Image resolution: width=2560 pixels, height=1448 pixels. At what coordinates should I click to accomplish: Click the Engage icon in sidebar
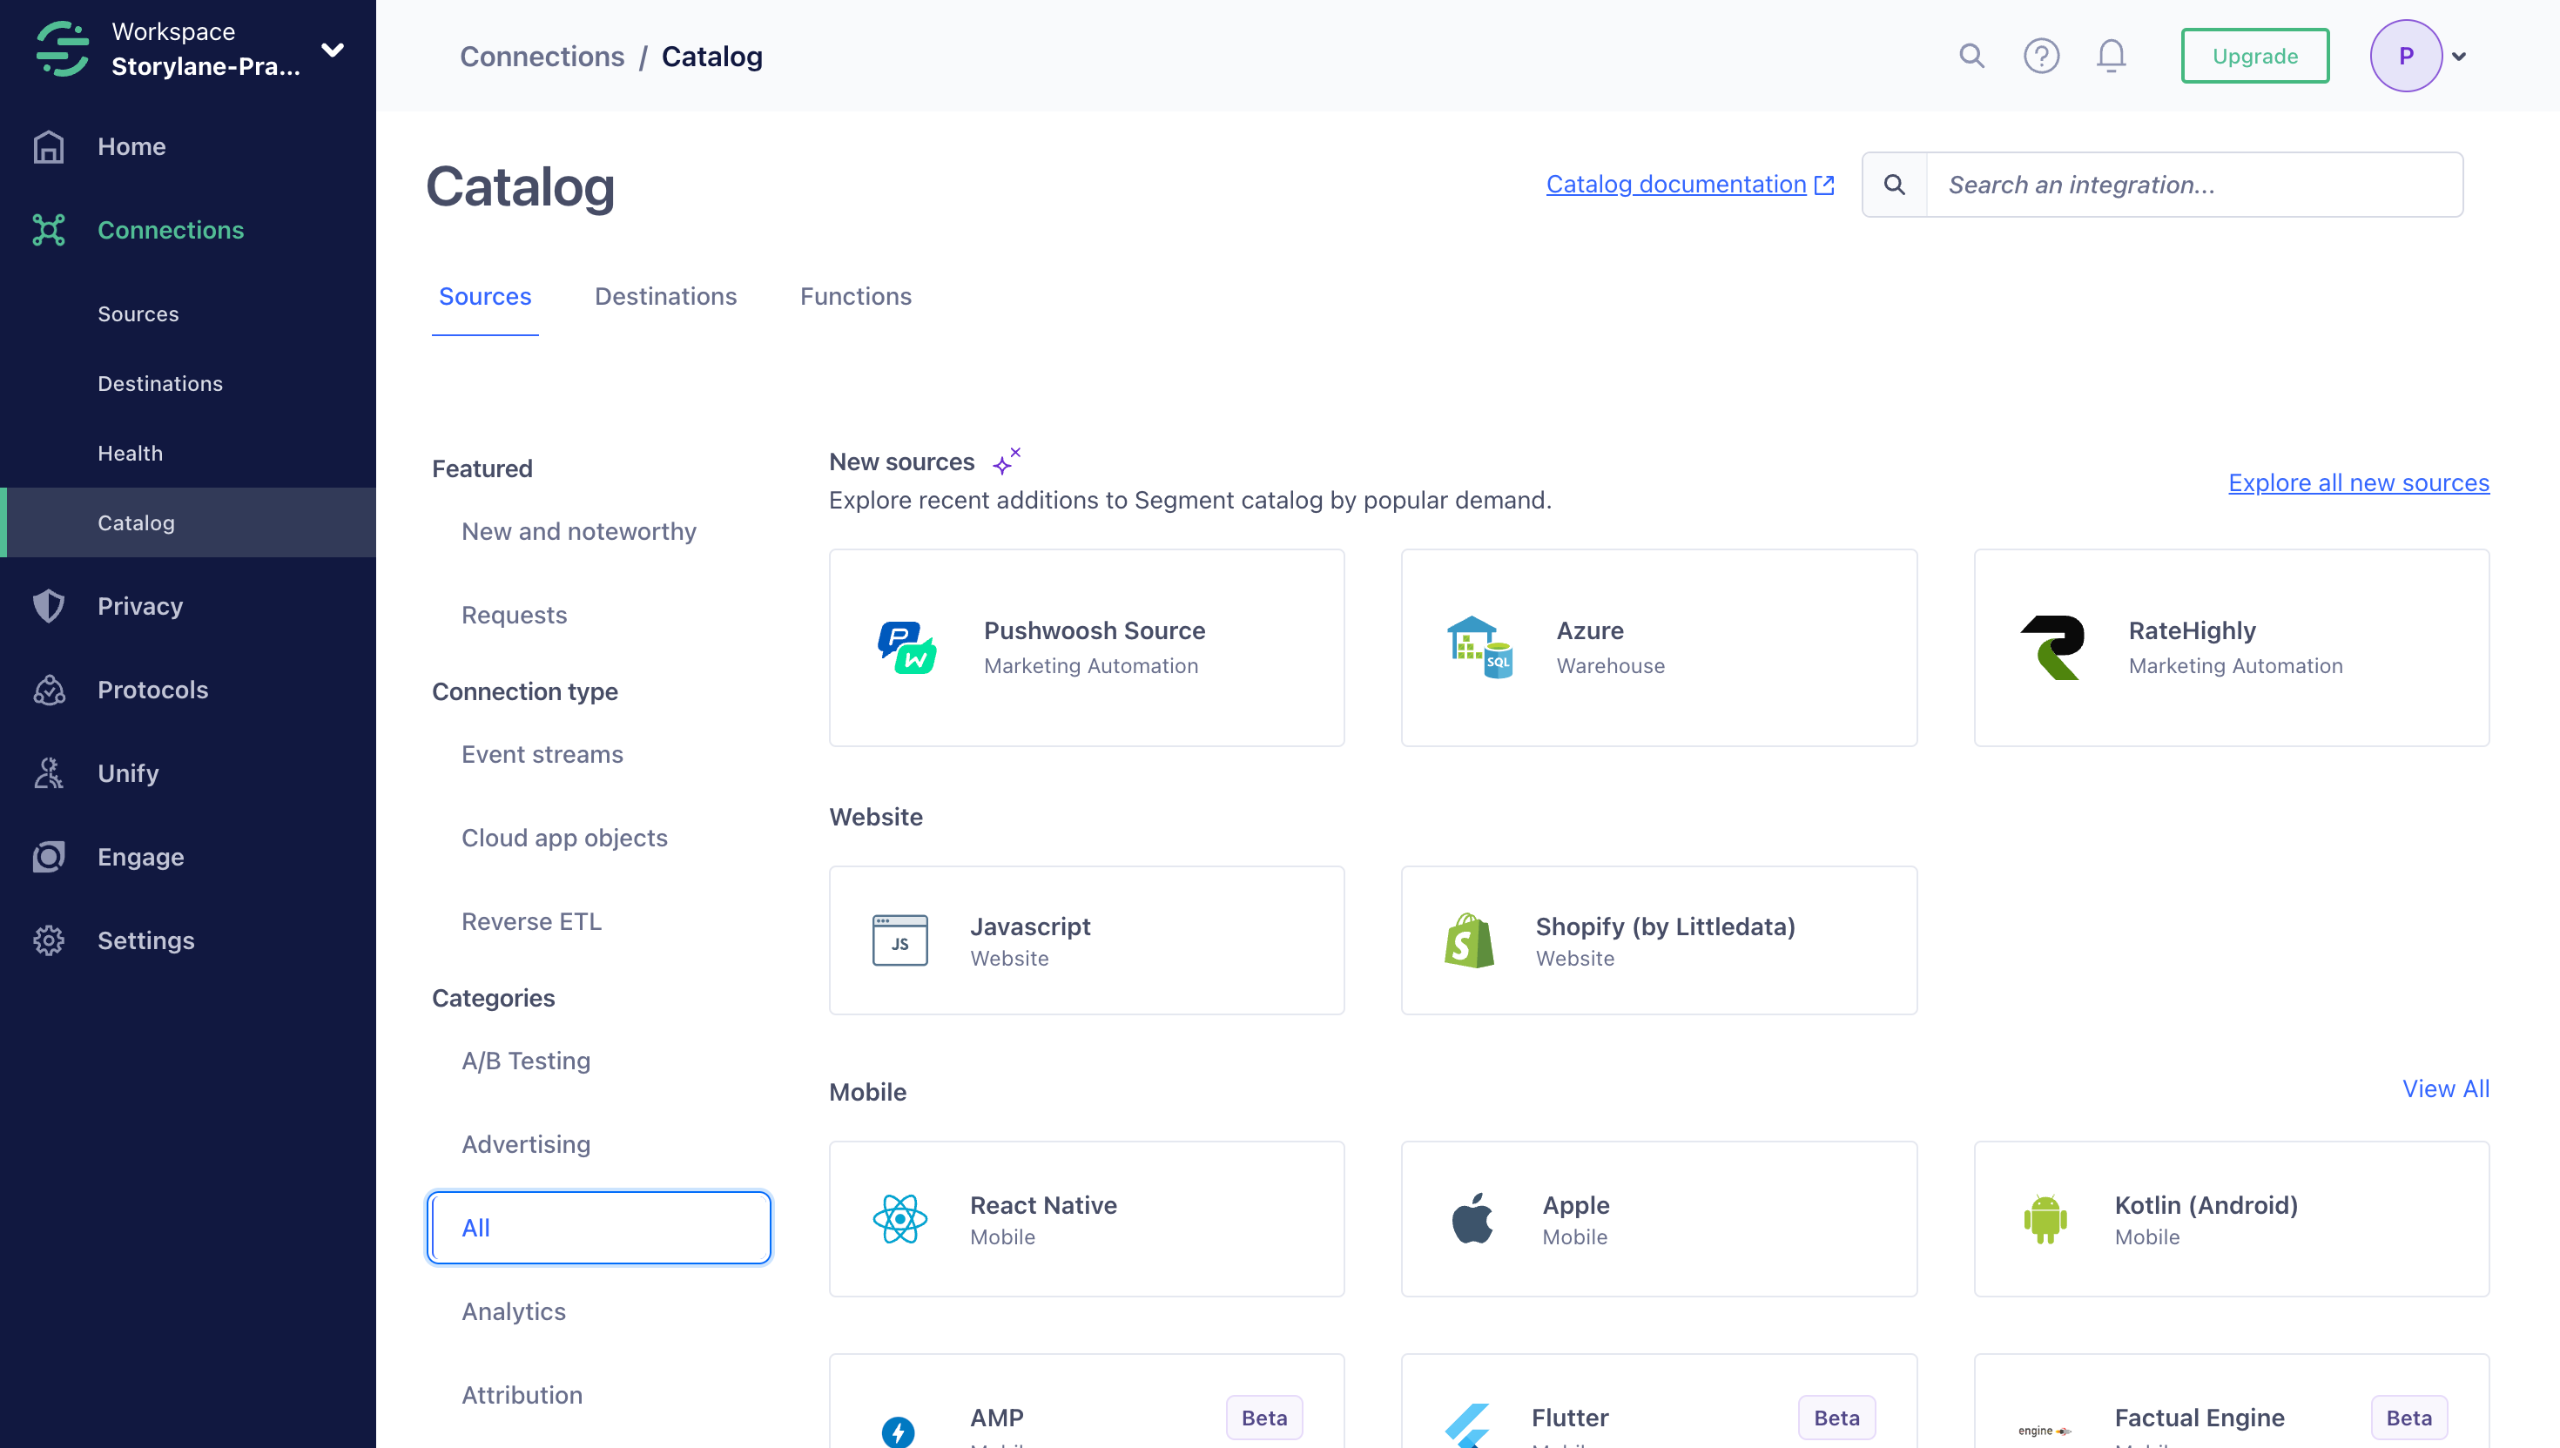coord(49,857)
